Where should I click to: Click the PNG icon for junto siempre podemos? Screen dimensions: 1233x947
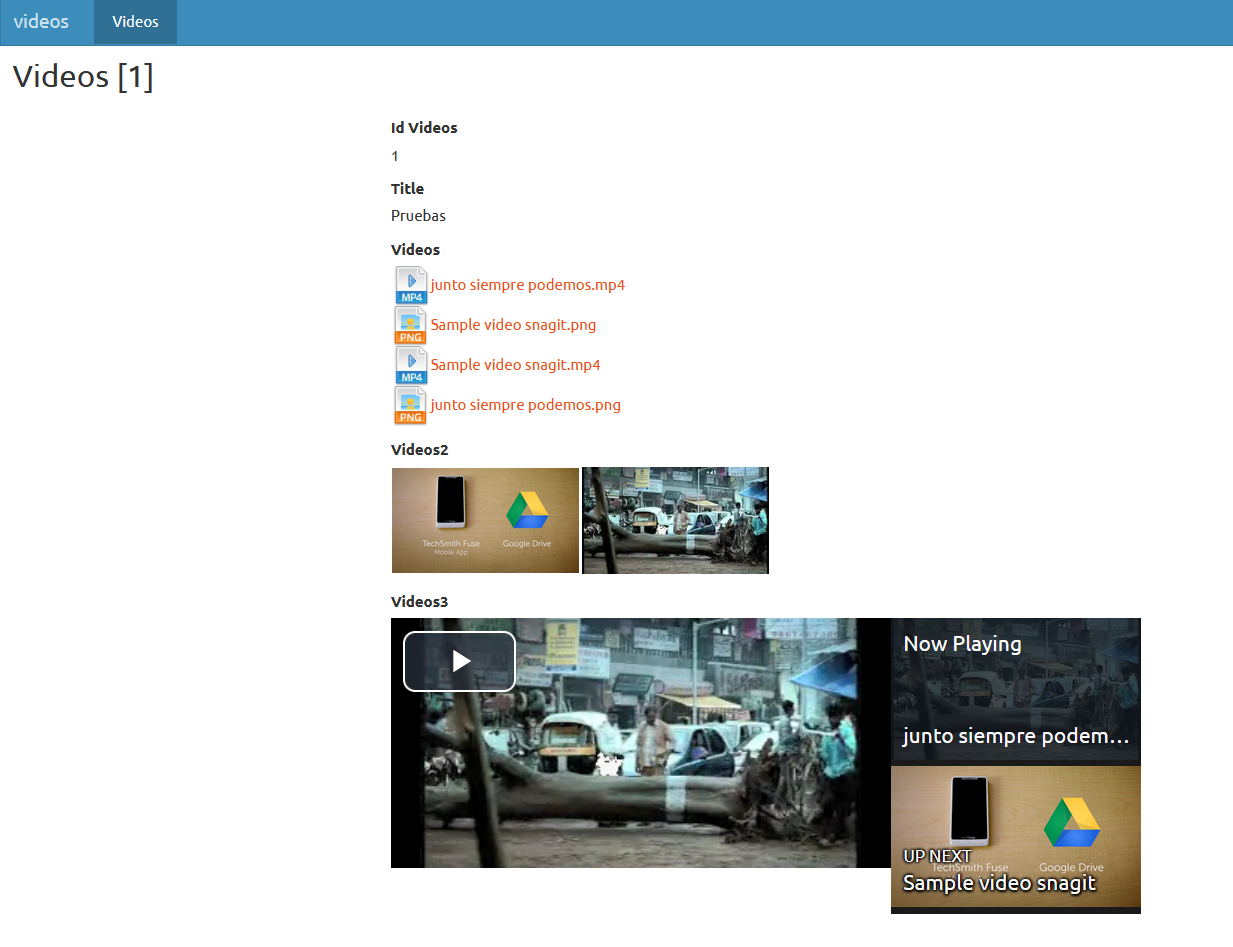411,405
